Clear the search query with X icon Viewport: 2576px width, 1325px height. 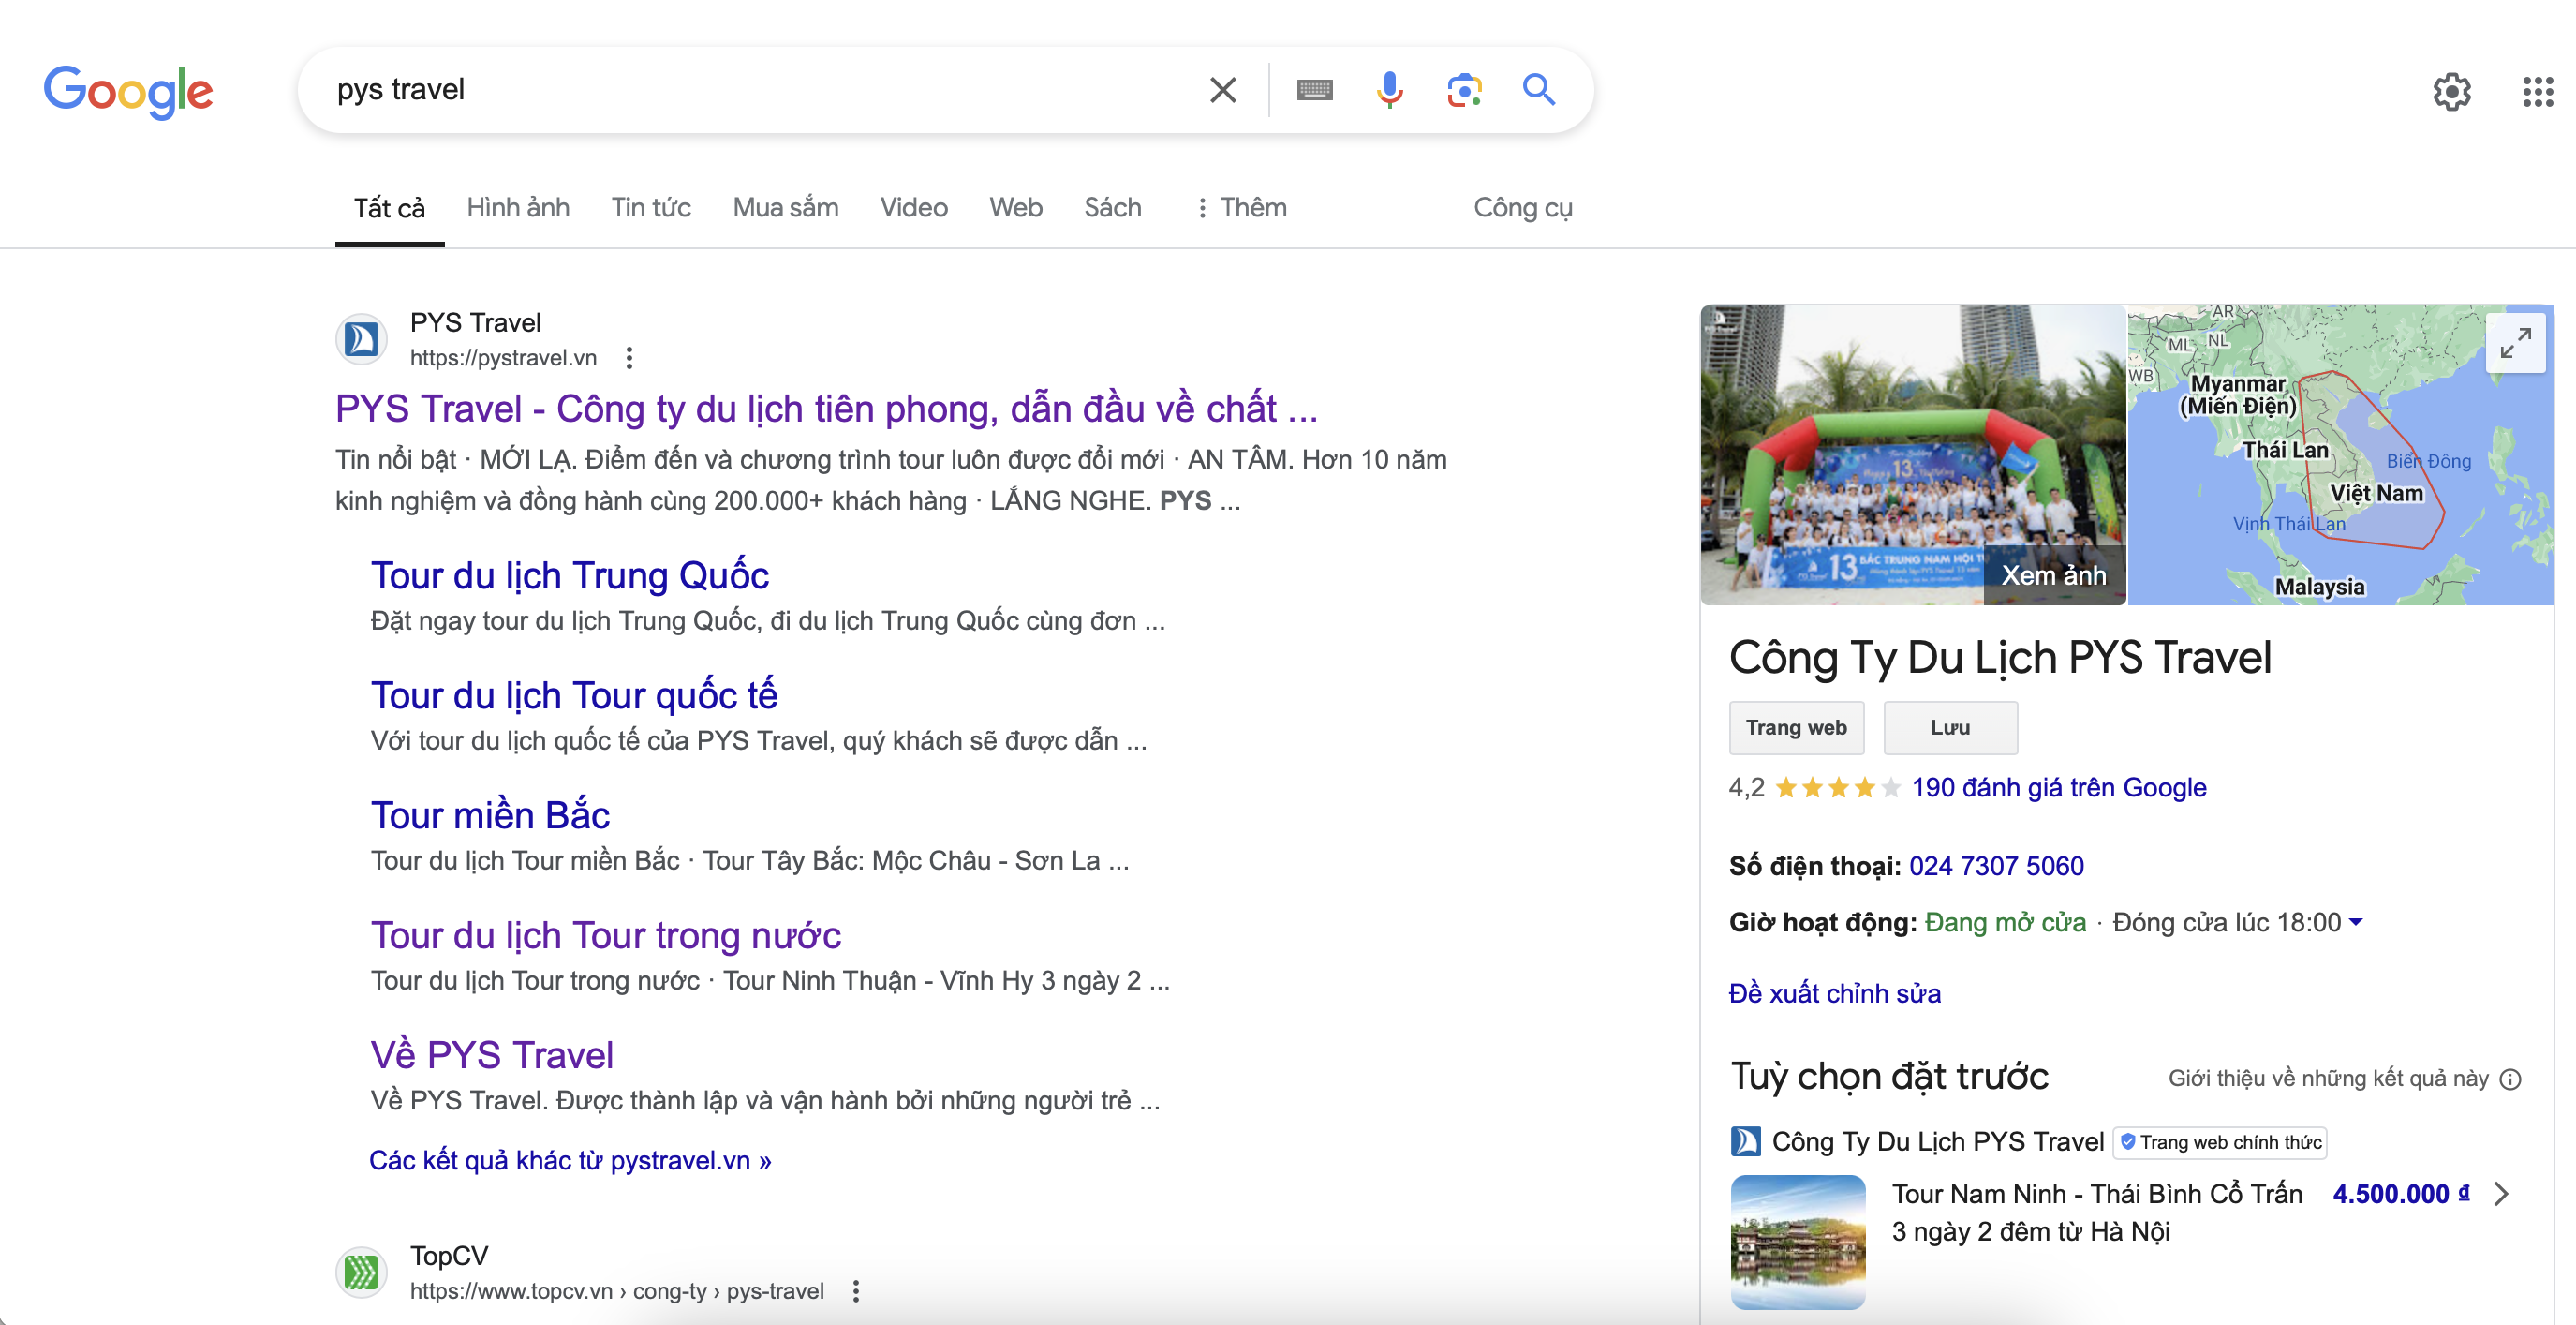[x=1222, y=90]
